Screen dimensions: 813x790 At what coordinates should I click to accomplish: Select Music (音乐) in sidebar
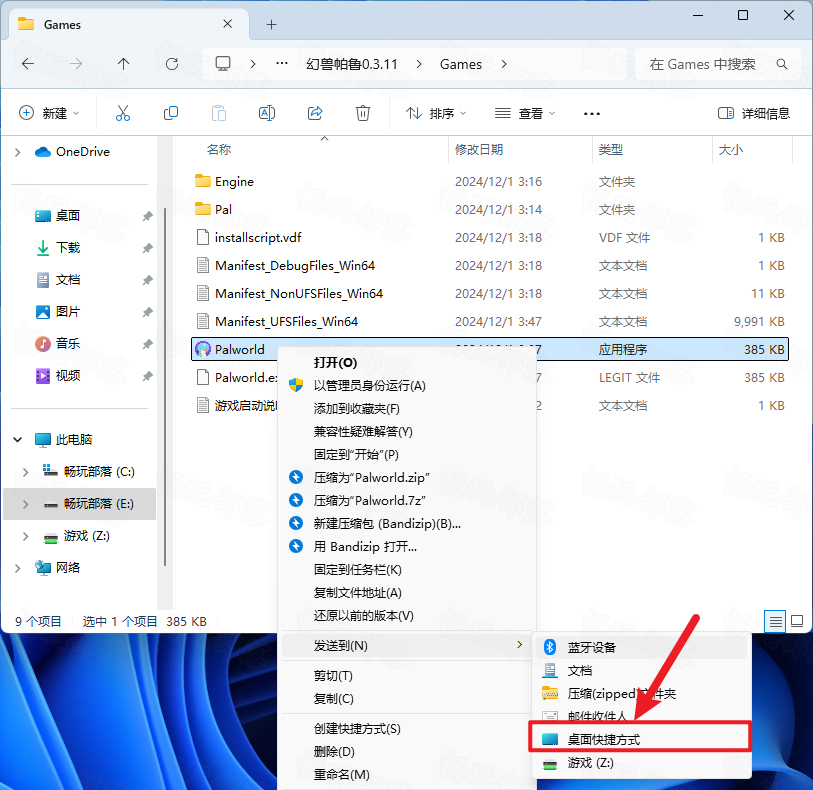coord(67,344)
